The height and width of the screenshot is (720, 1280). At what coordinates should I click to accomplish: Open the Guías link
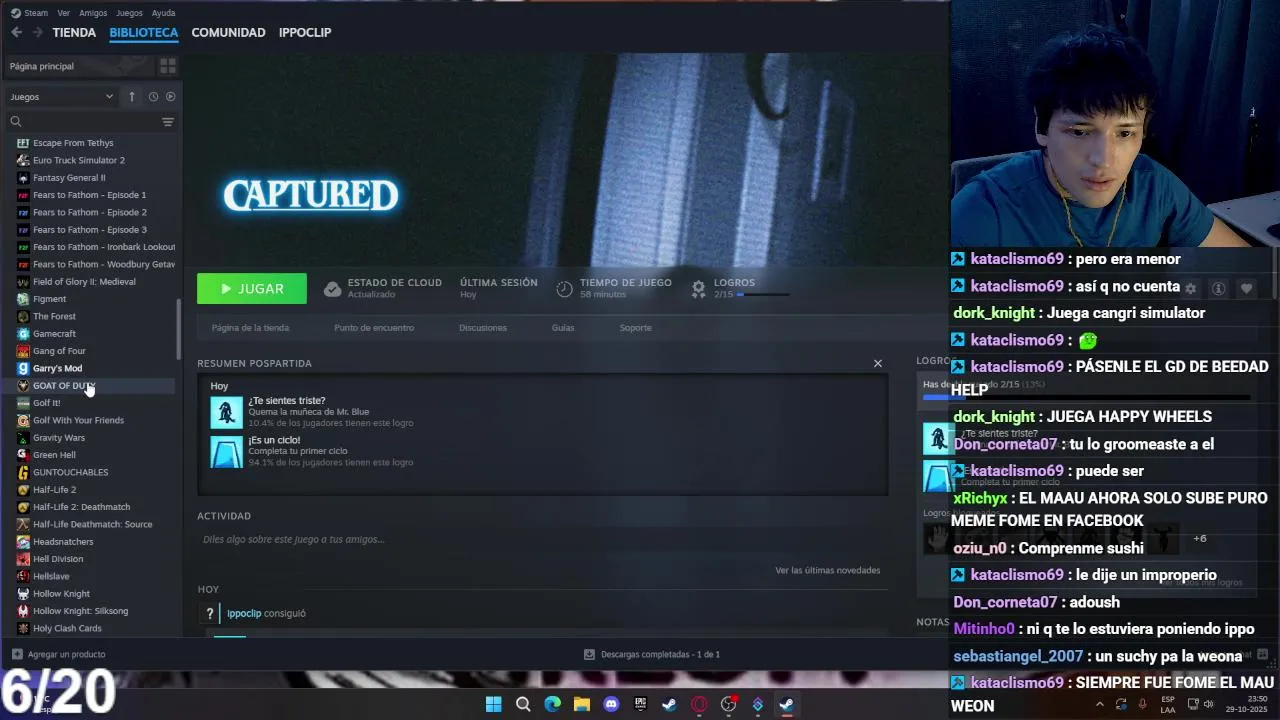(x=563, y=328)
